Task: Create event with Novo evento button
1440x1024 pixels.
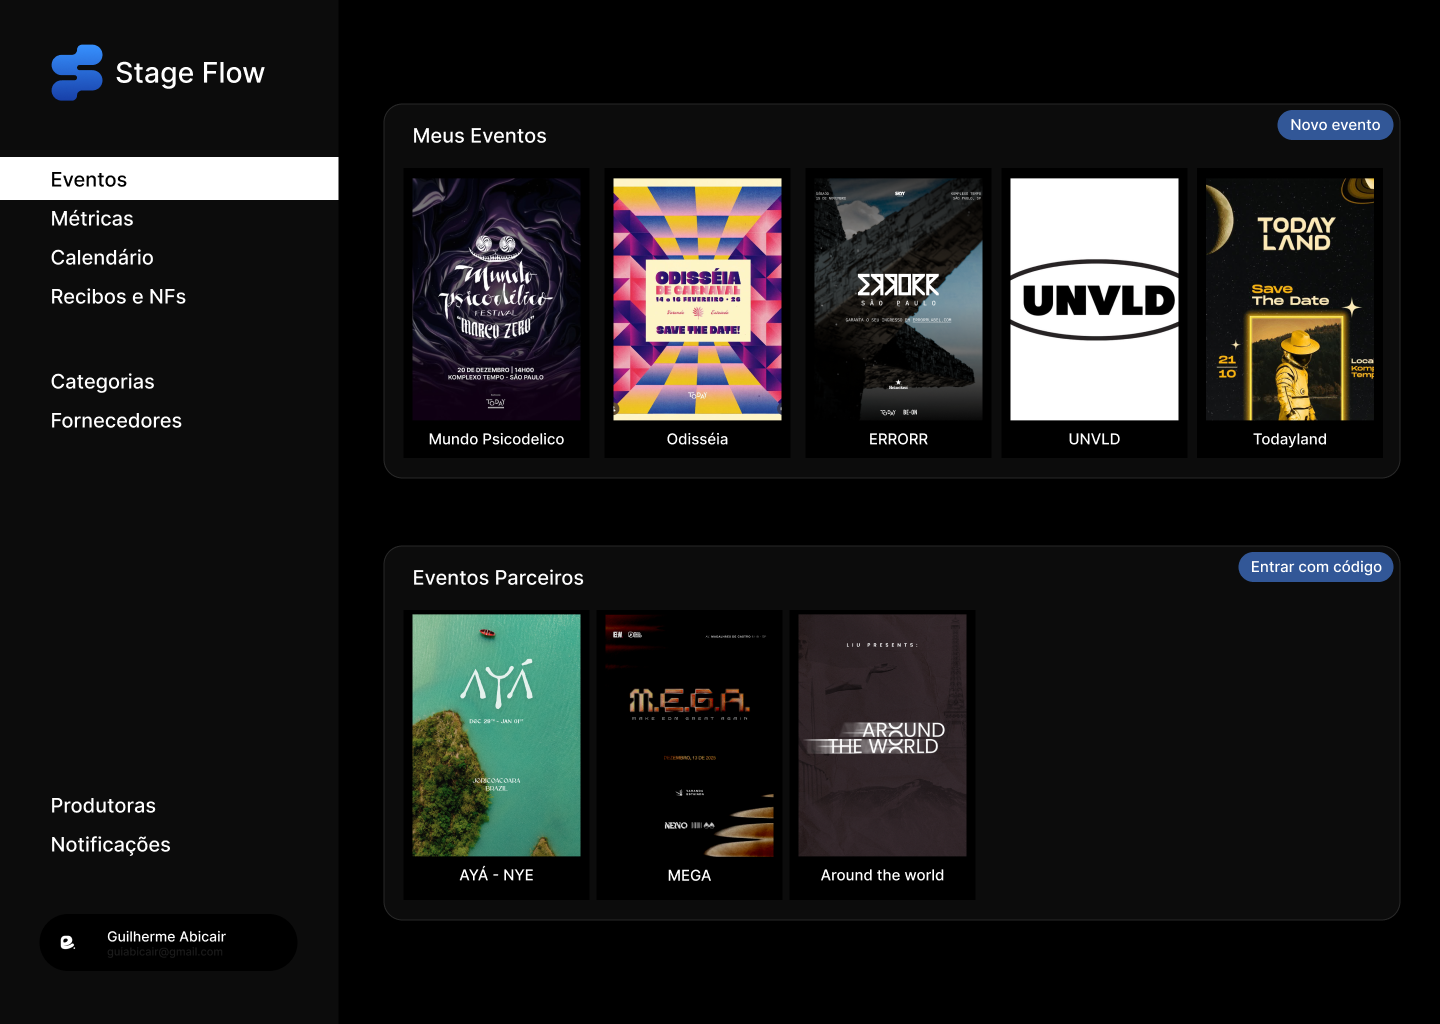Action: click(1335, 125)
